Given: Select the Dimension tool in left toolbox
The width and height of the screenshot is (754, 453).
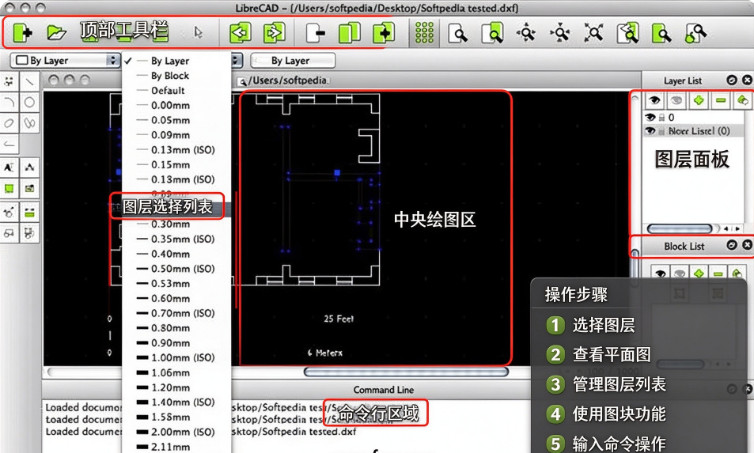Looking at the screenshot, I should (x=29, y=167).
